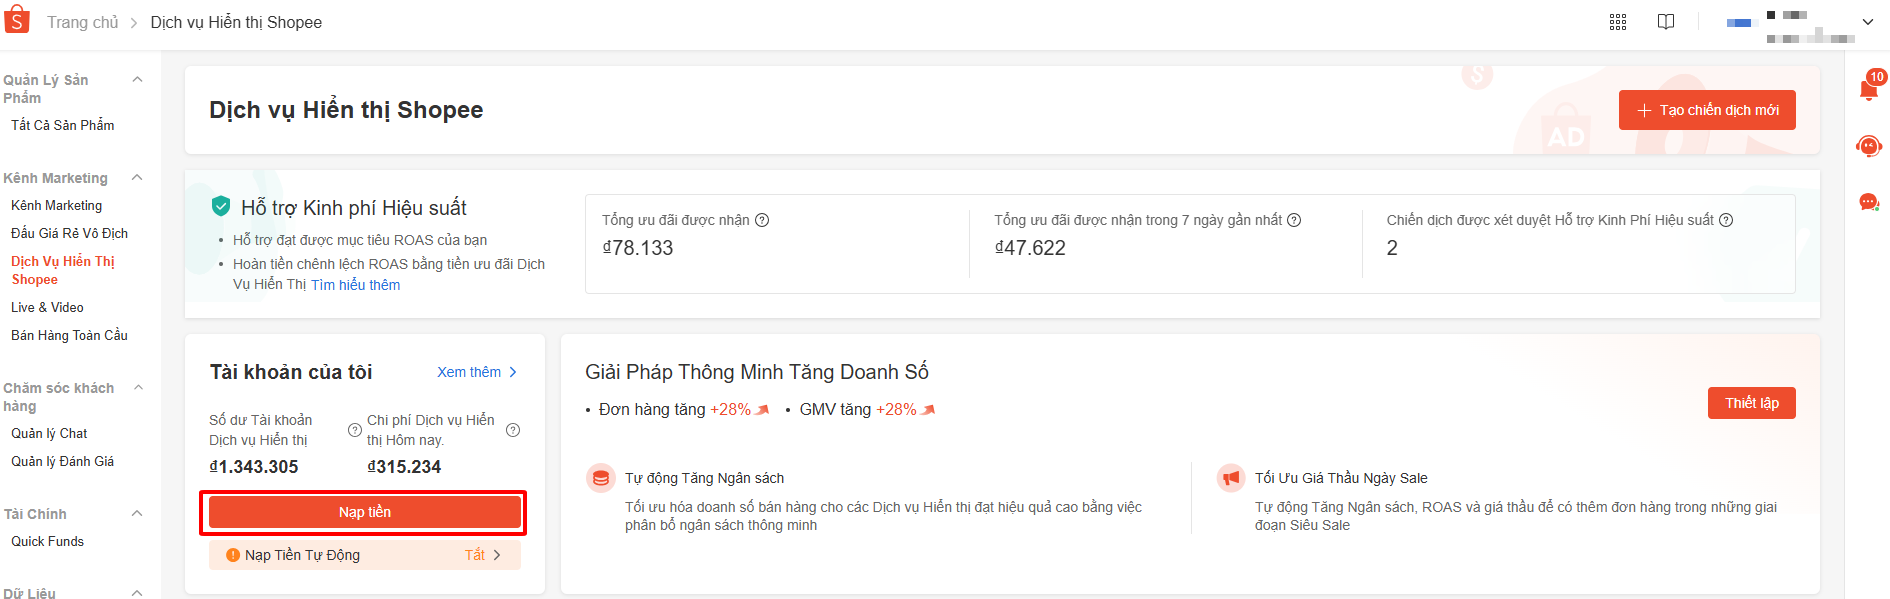
Task: Select Live & Video in sidebar
Action: point(47,307)
